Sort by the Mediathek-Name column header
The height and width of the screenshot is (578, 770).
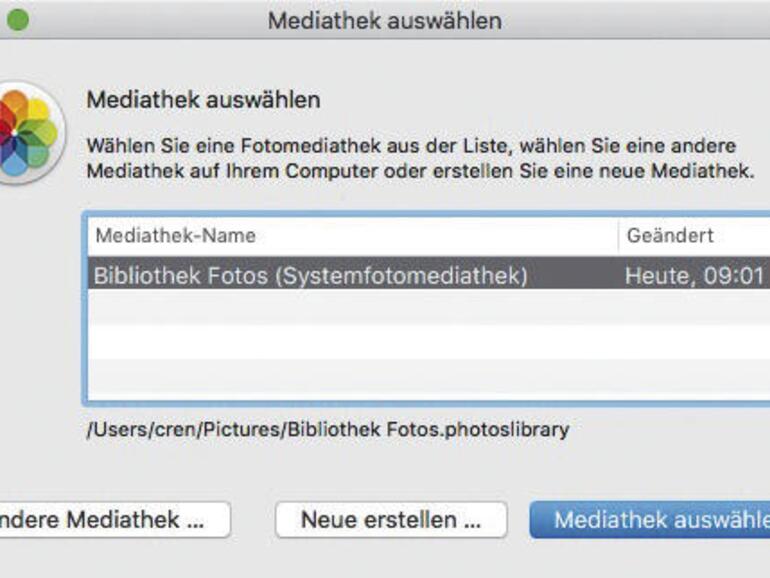click(175, 236)
